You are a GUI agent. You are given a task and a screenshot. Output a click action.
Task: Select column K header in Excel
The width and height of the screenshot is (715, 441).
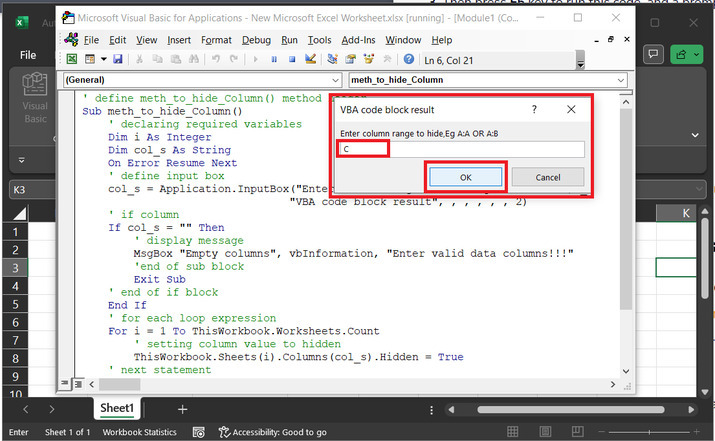[676, 213]
